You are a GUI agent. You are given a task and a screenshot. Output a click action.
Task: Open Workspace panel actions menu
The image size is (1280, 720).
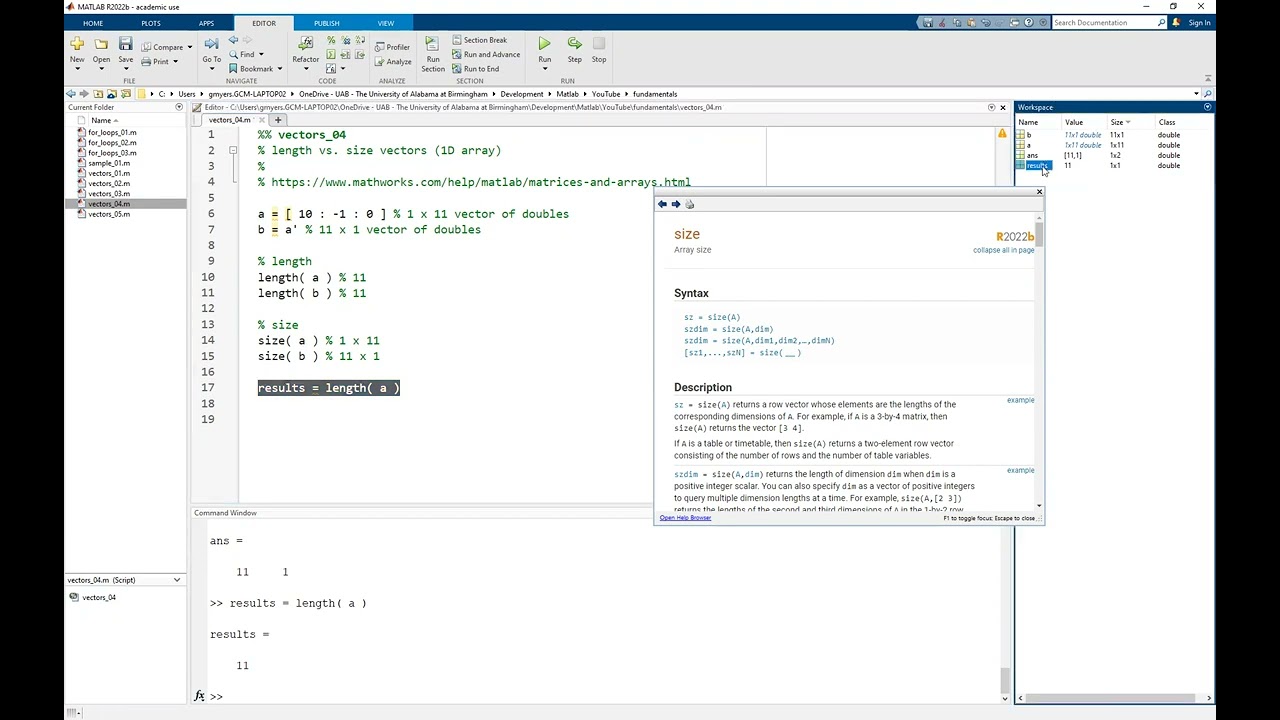[1207, 107]
